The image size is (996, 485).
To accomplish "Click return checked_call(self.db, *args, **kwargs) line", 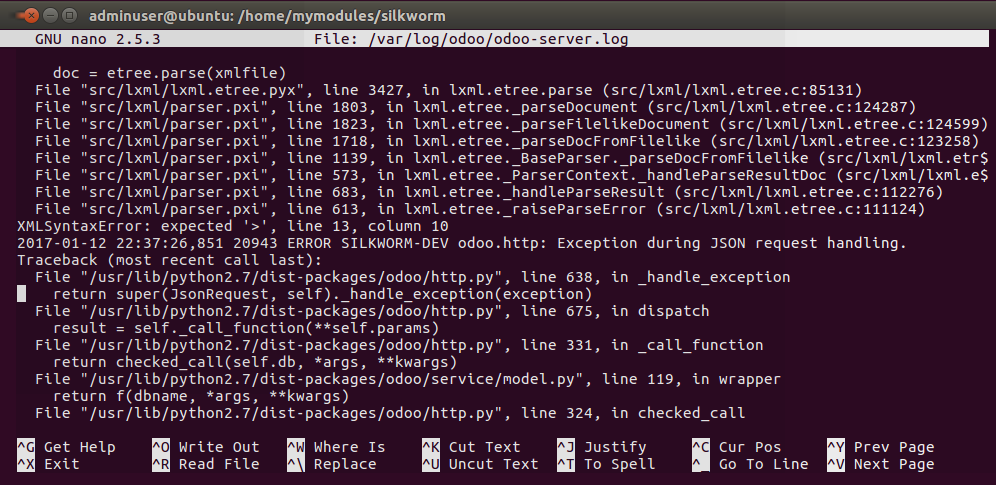I will [x=255, y=362].
